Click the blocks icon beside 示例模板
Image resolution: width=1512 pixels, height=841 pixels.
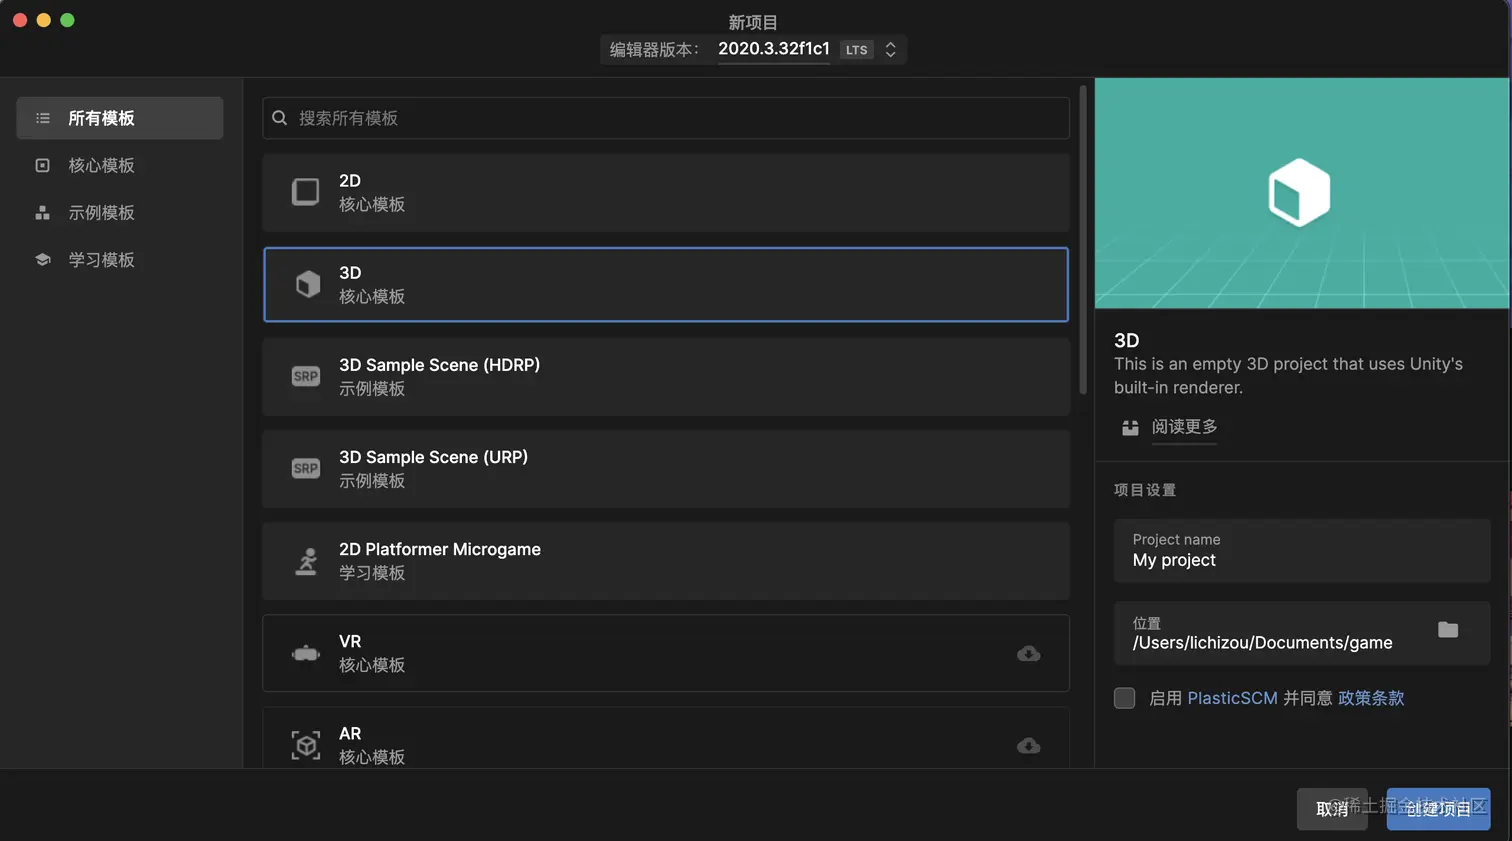42,212
